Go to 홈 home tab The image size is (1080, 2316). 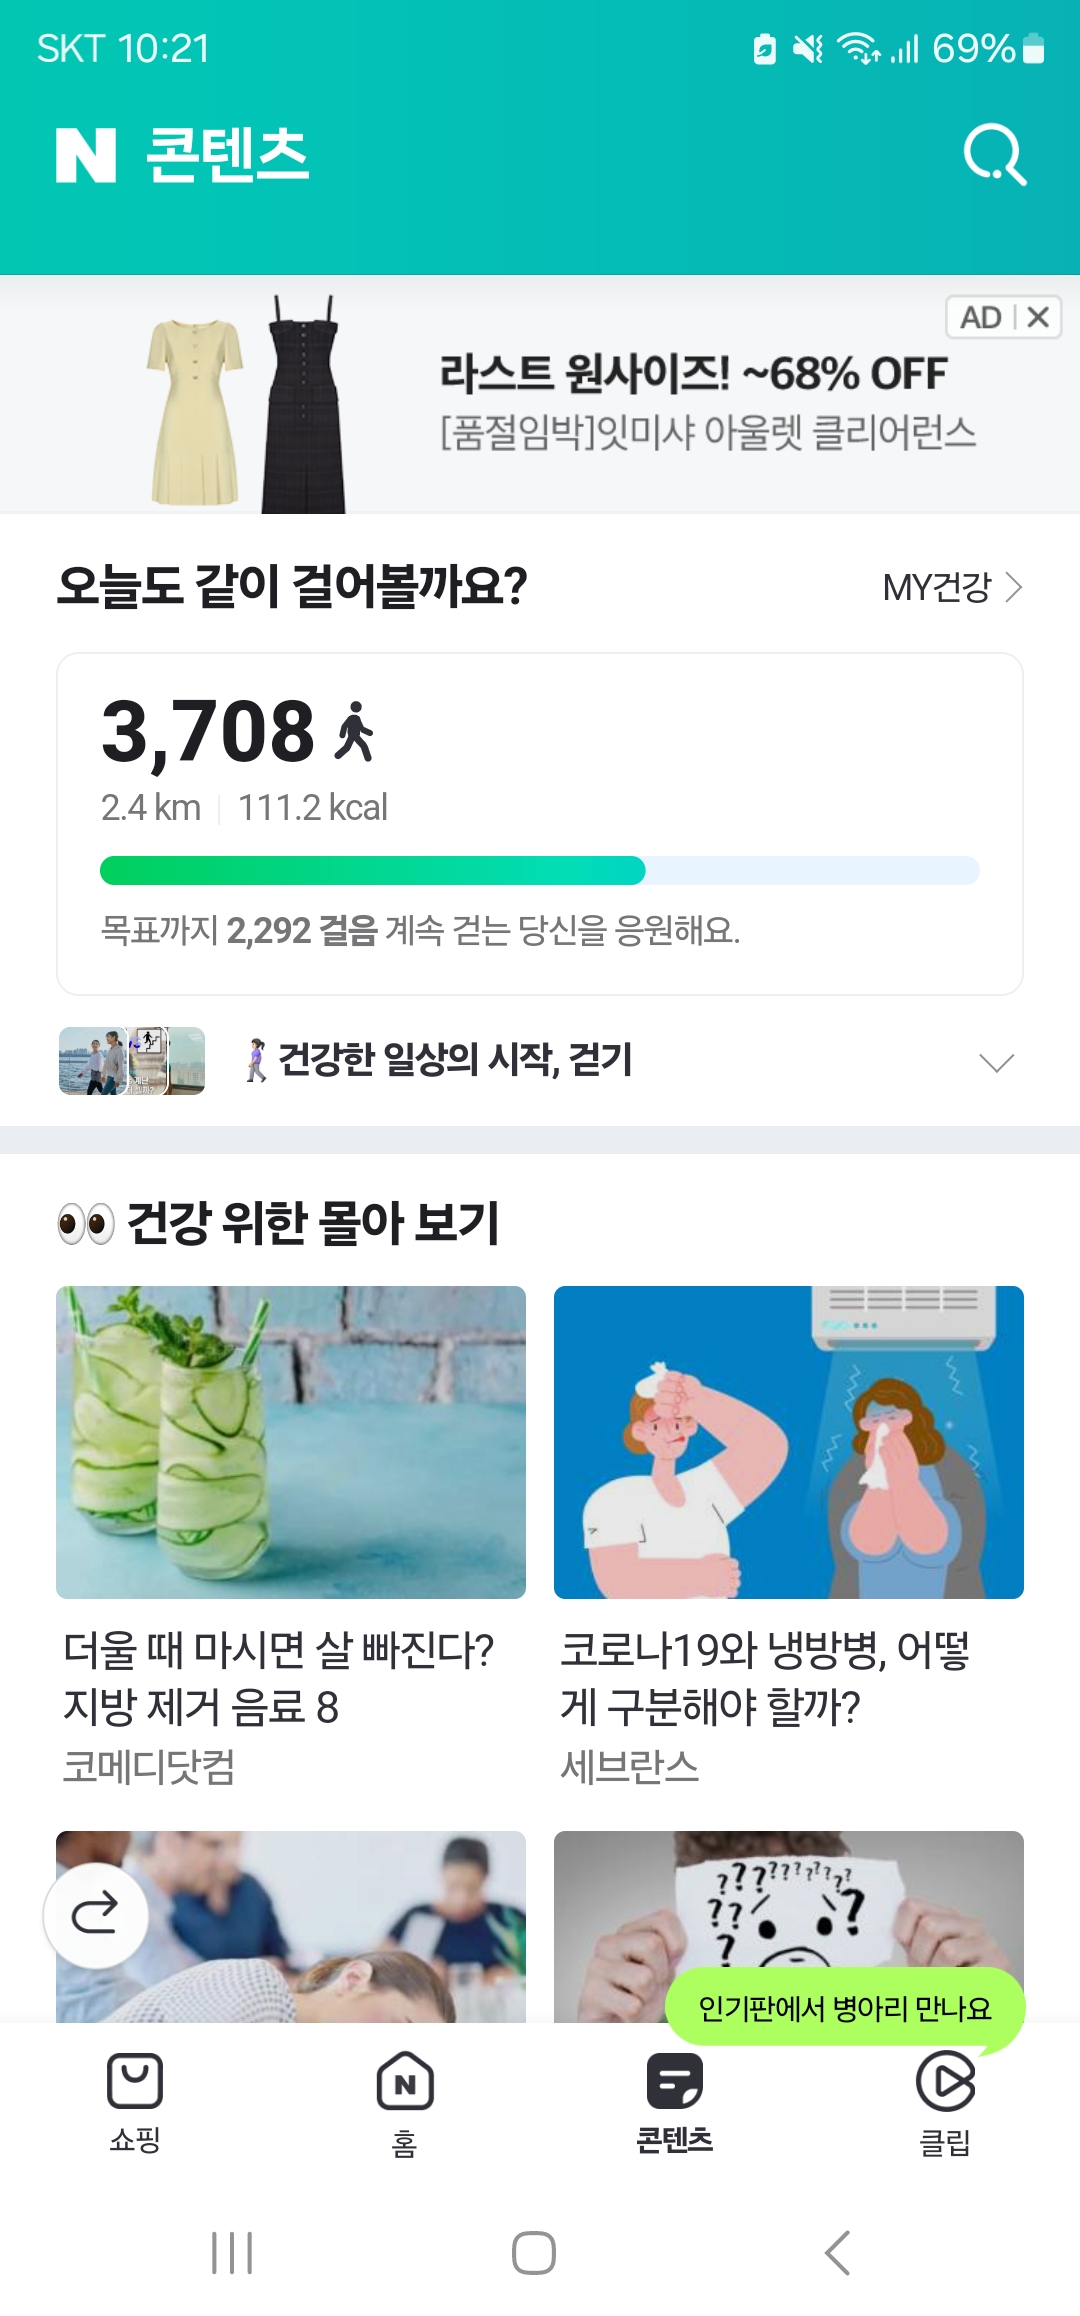[x=405, y=2100]
